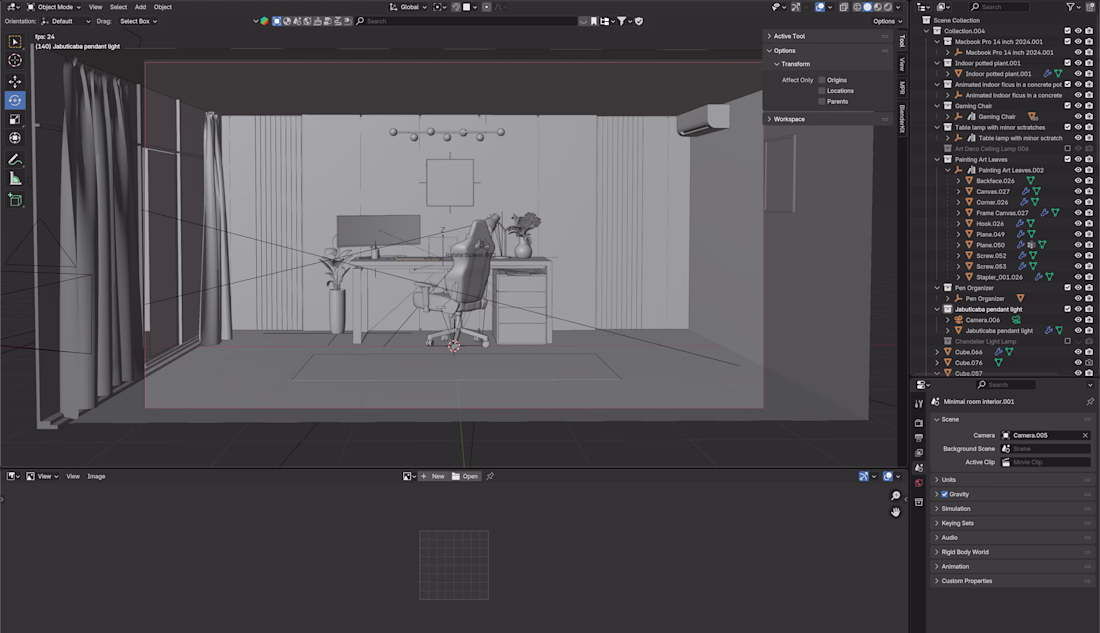Image resolution: width=1100 pixels, height=633 pixels.
Task: Hide Canvas.027 with its eye icon
Action: pos(1078,192)
